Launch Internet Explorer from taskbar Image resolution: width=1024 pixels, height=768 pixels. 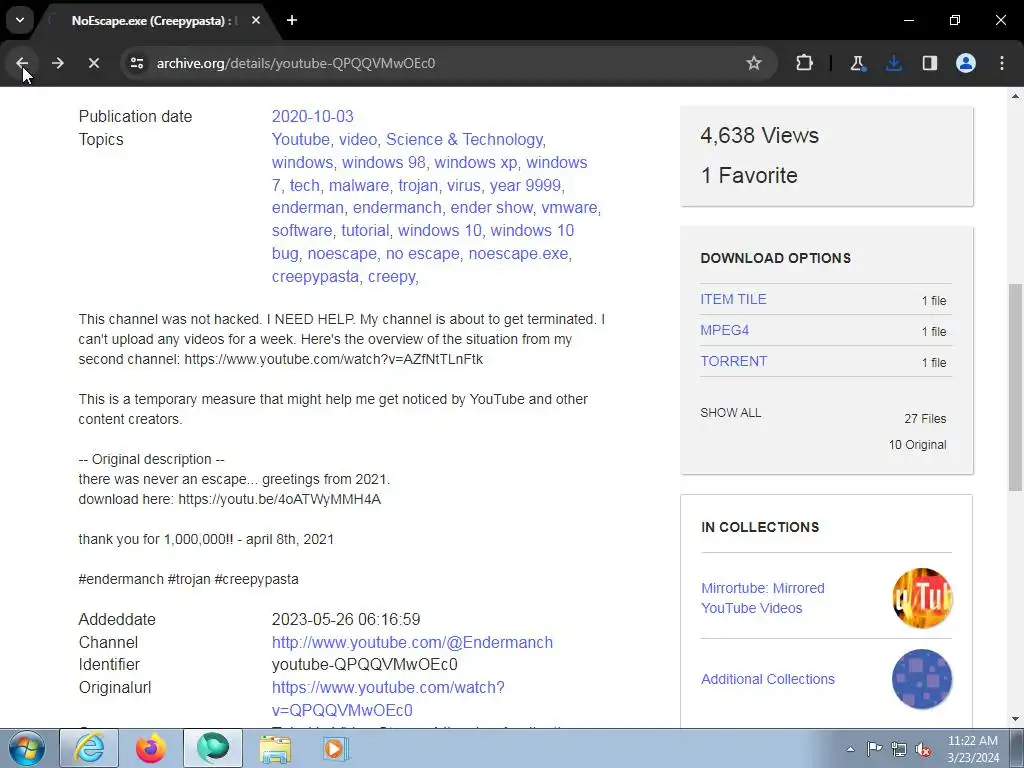pos(89,748)
